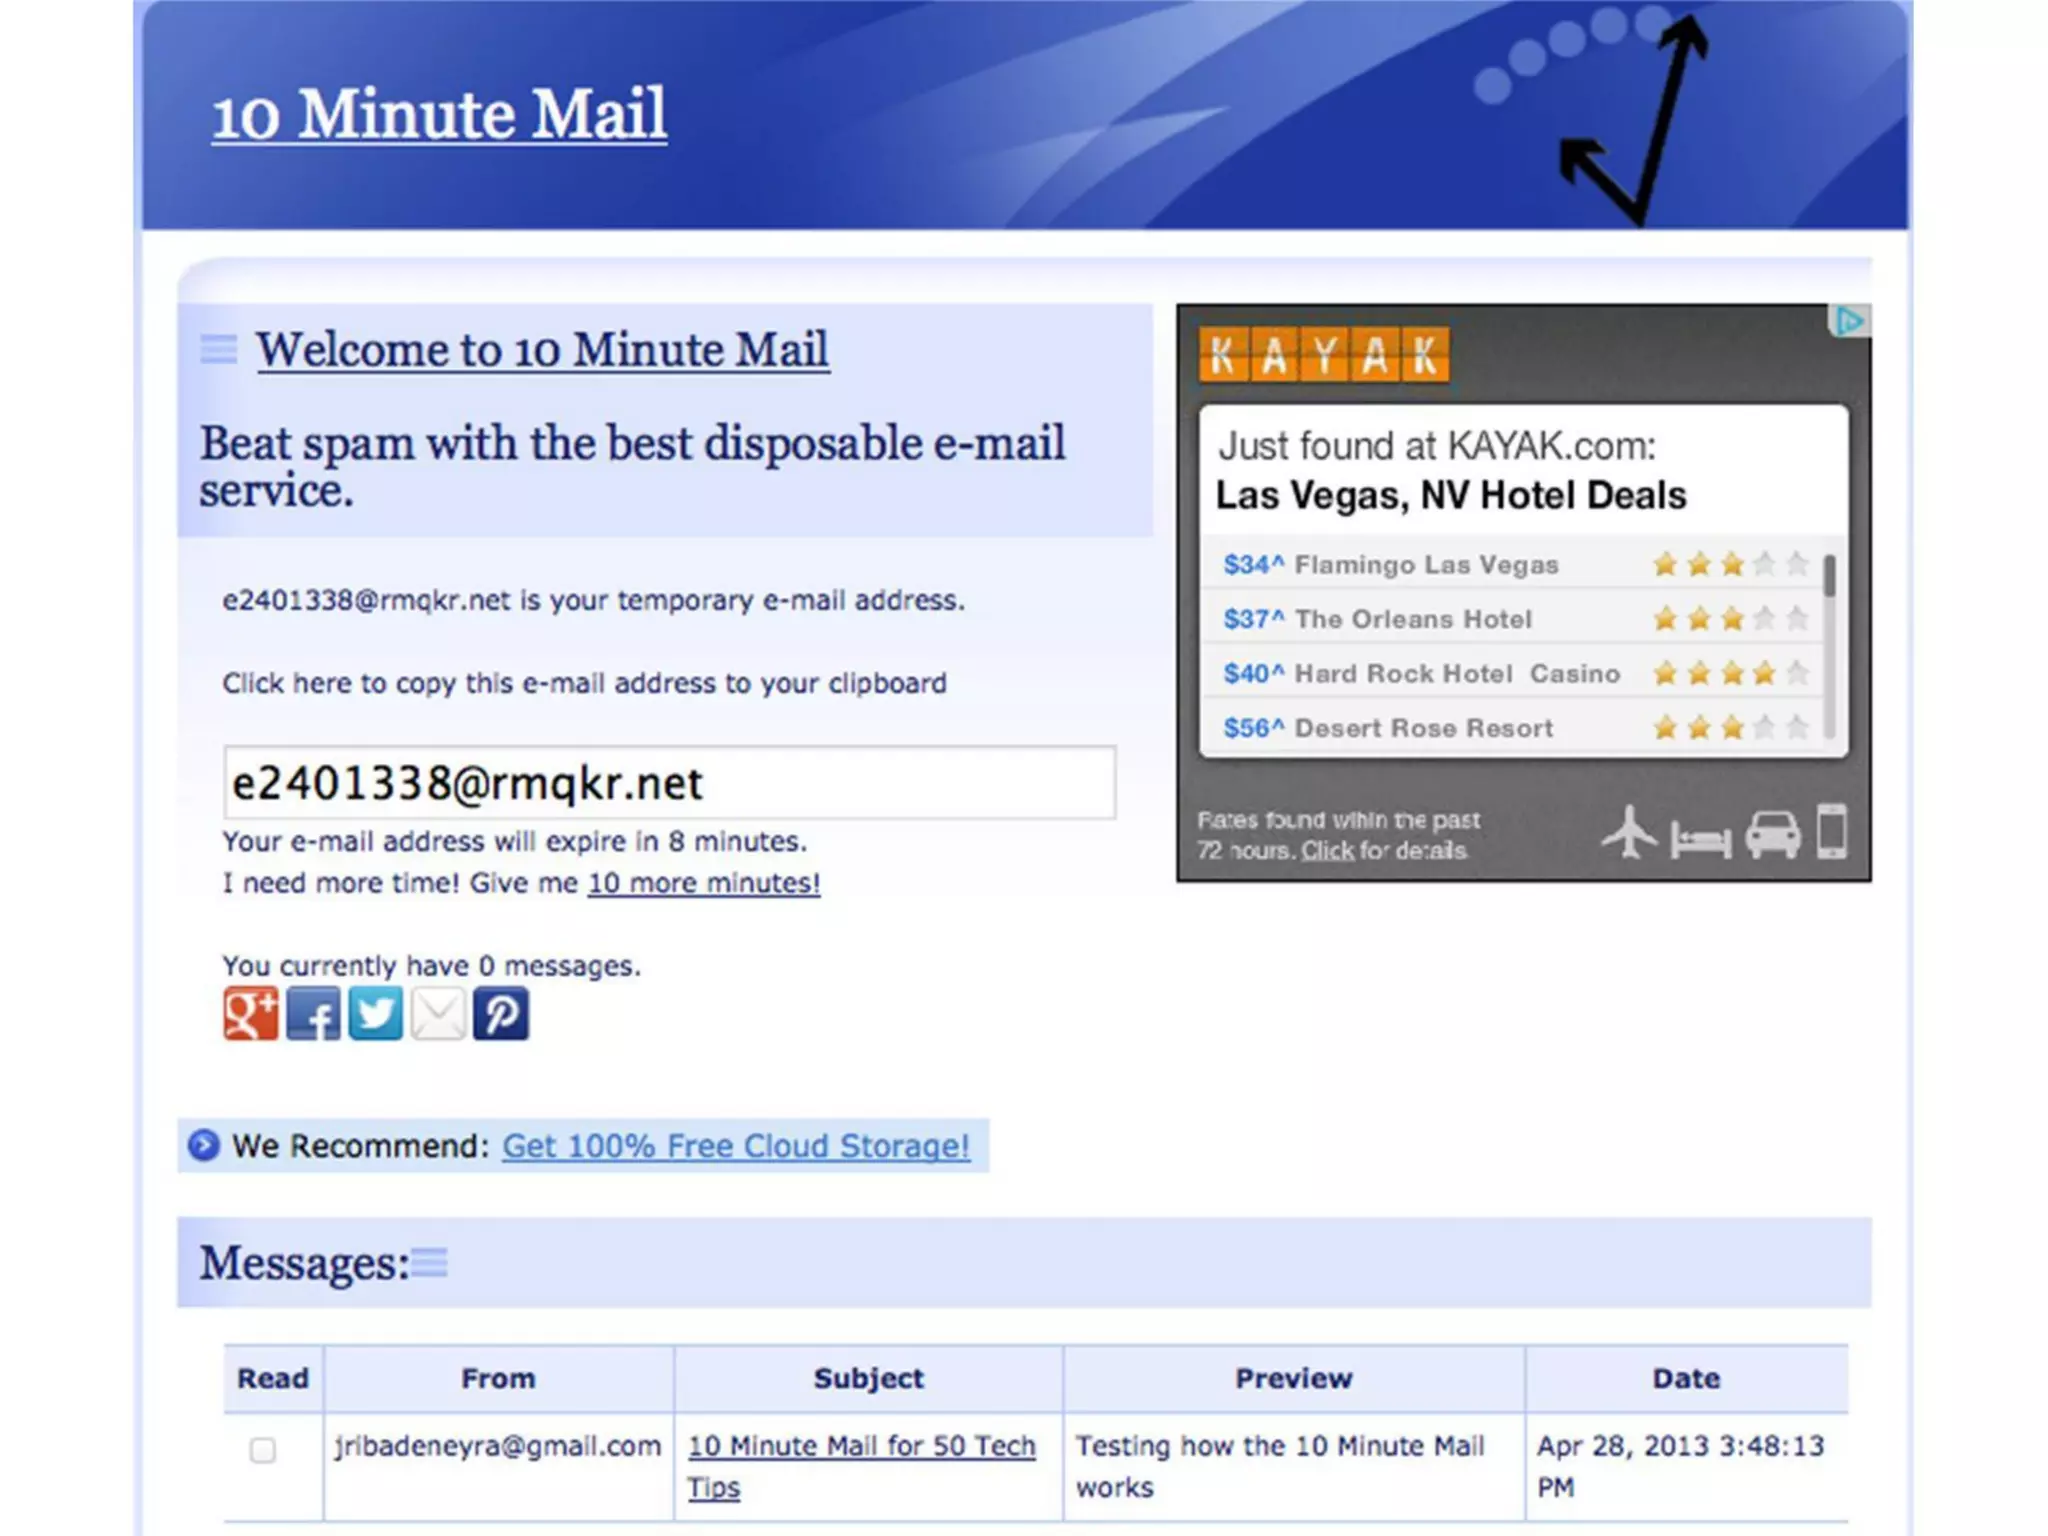
Task: Click the mobile phone icon in ad
Action: (1832, 832)
